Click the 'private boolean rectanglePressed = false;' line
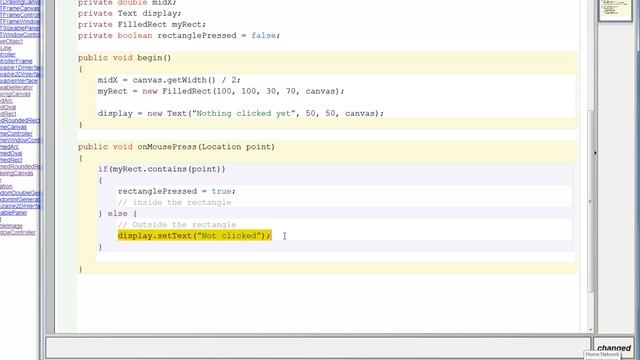 coord(179,36)
